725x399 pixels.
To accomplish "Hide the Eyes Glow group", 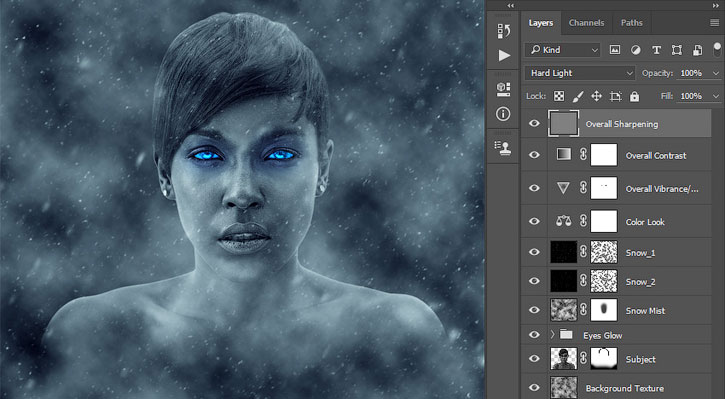I will click(534, 334).
